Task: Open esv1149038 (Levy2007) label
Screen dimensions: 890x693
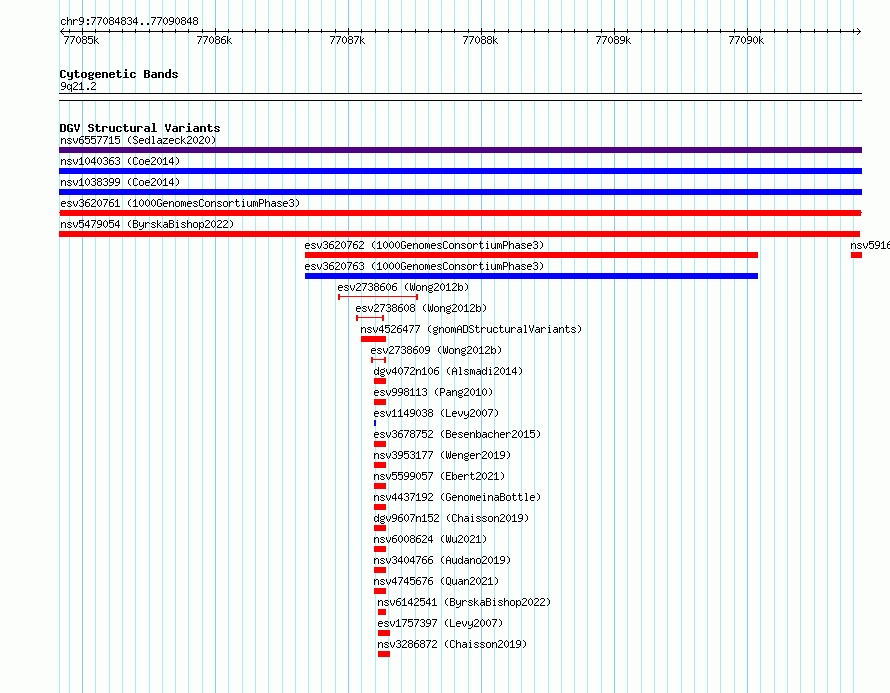Action: click(436, 413)
